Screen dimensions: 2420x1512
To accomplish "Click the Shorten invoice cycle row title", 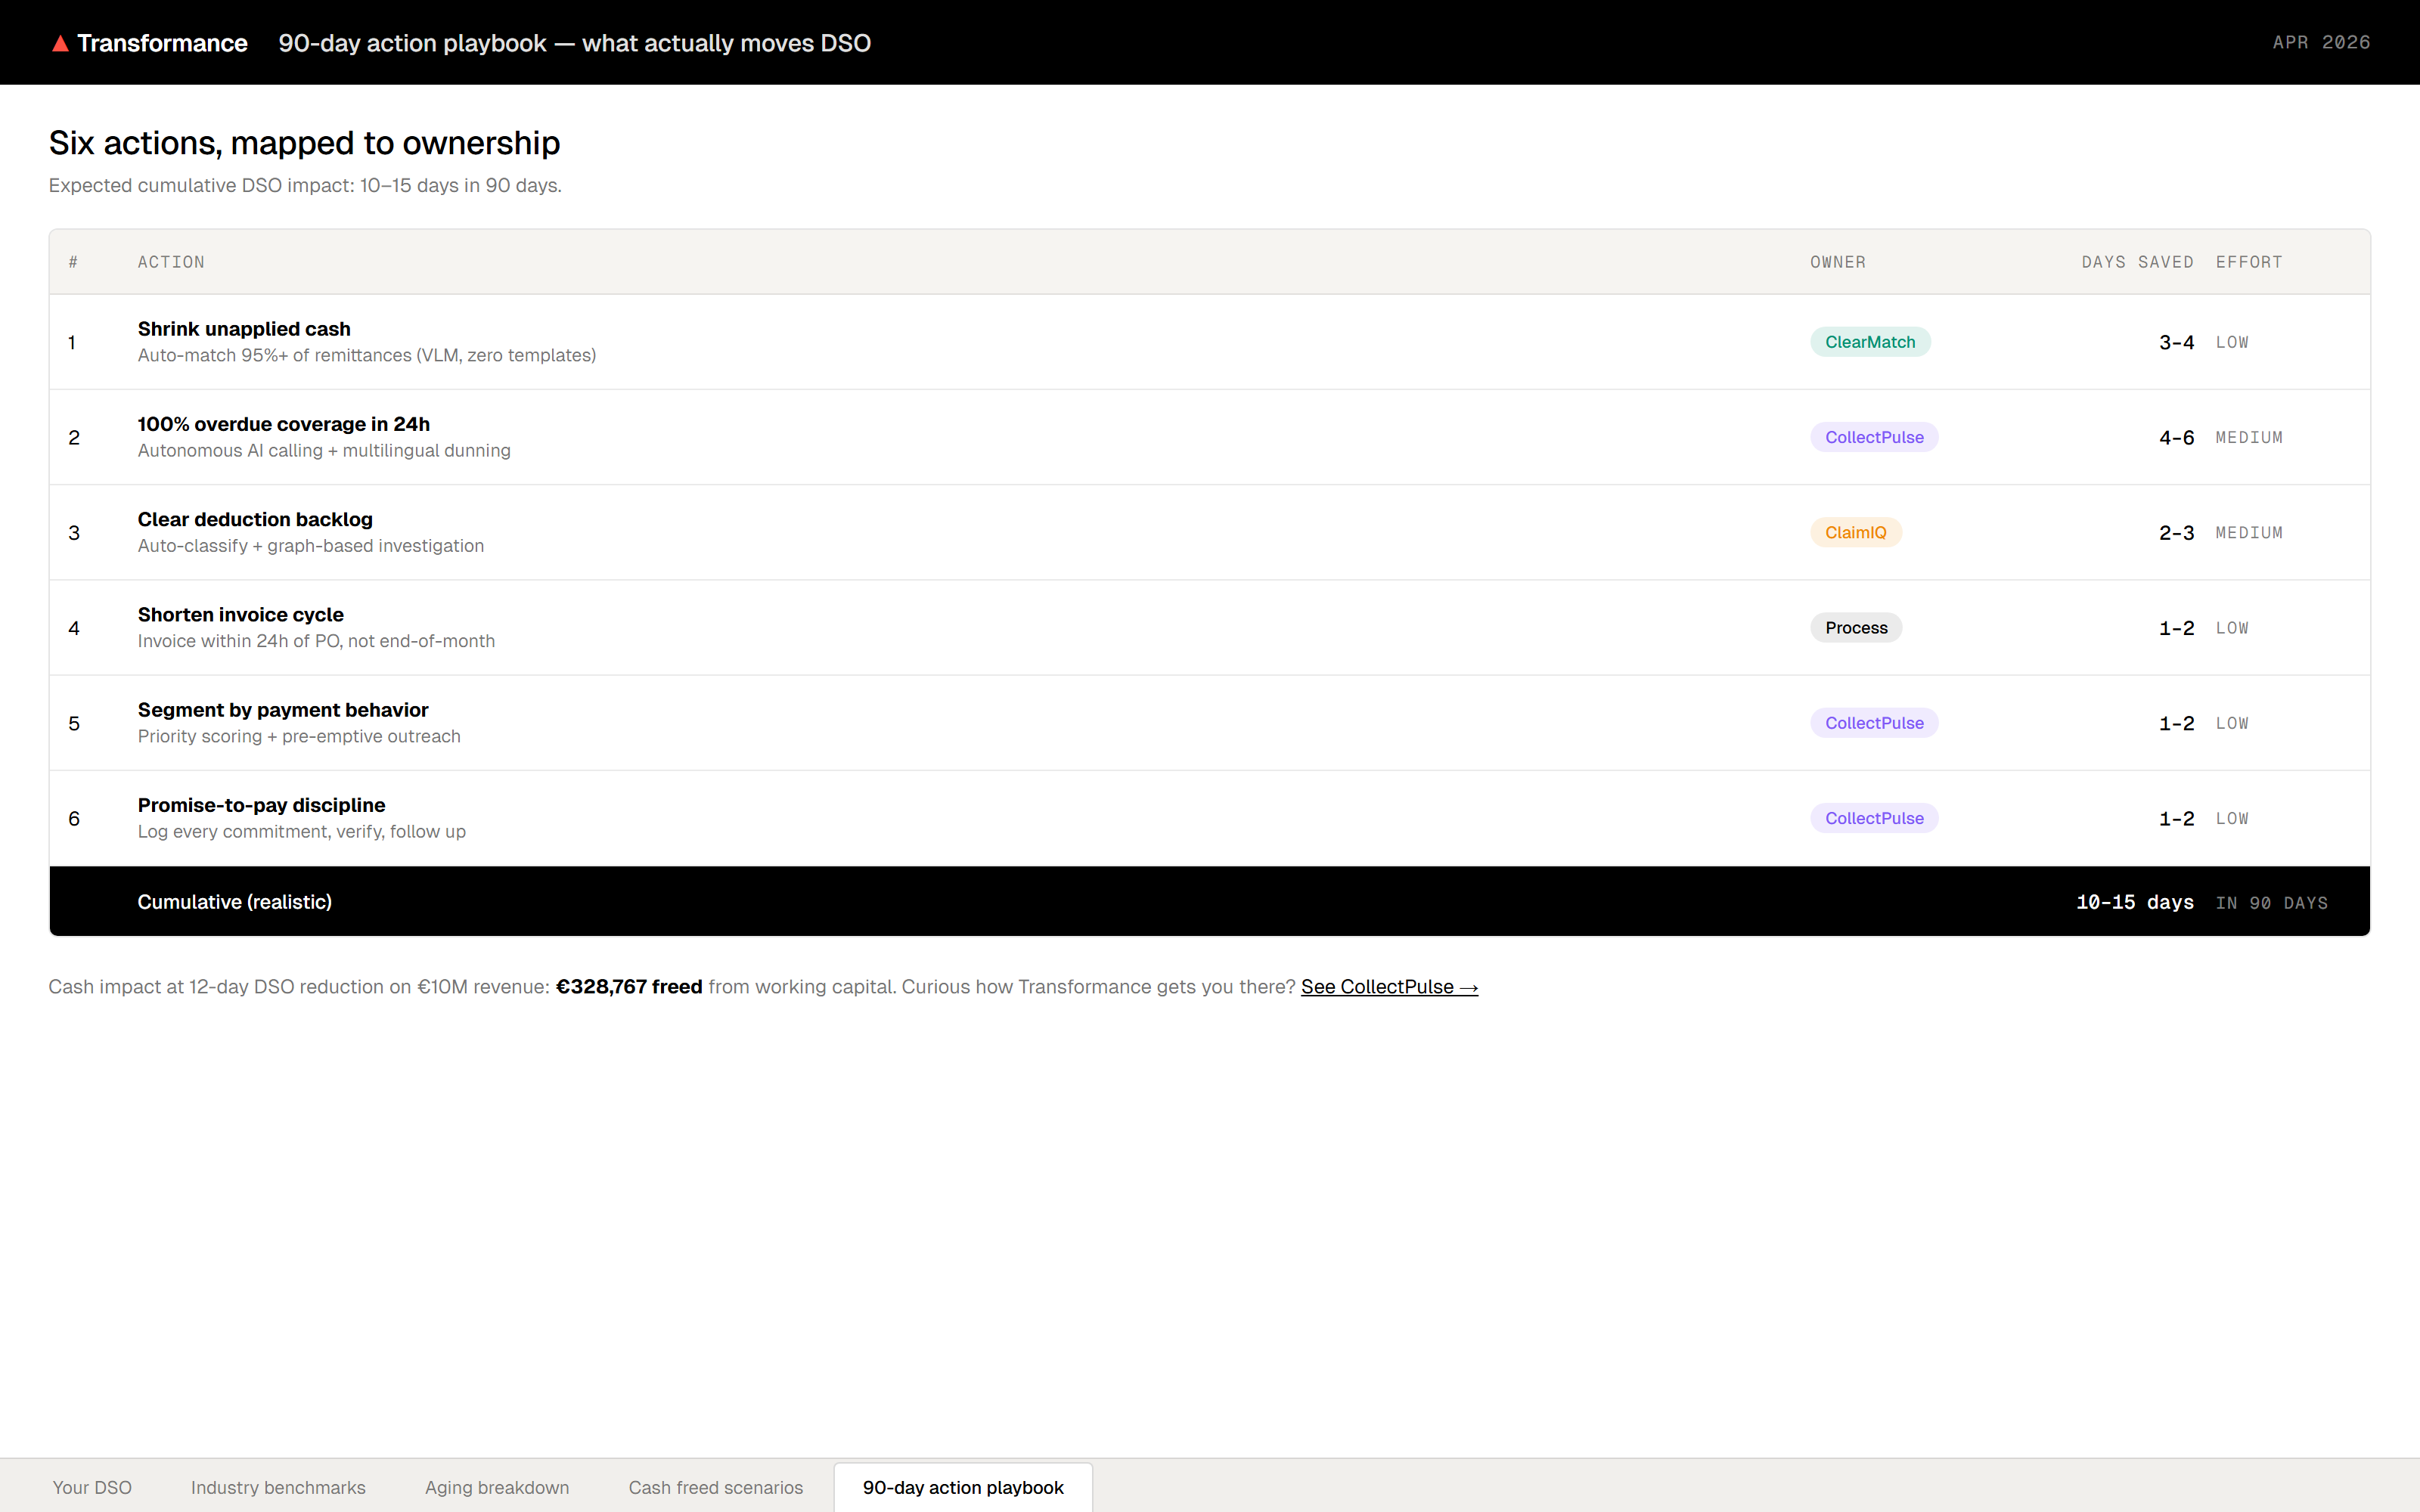I will coord(241,614).
